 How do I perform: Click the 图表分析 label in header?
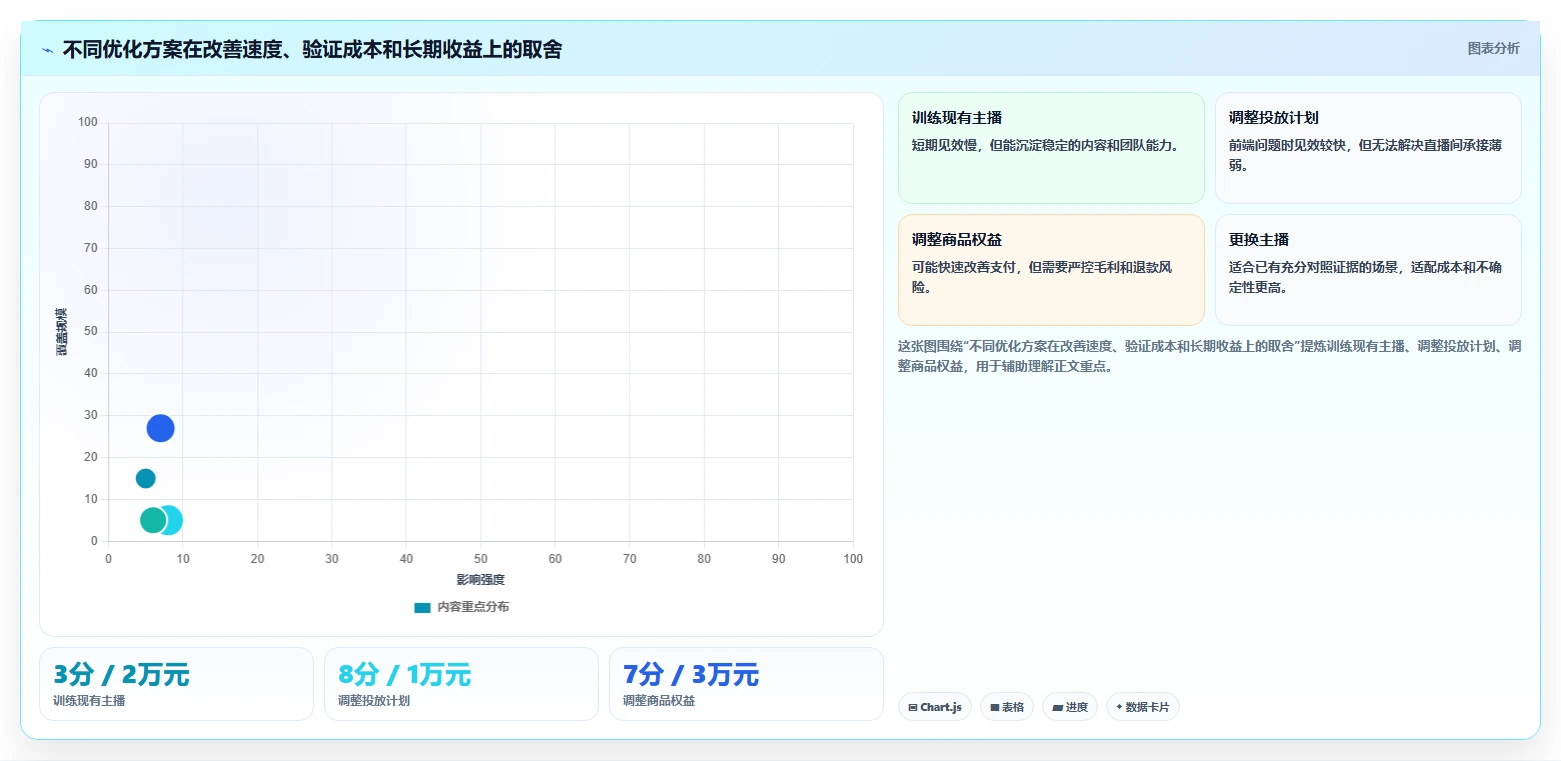point(1493,49)
